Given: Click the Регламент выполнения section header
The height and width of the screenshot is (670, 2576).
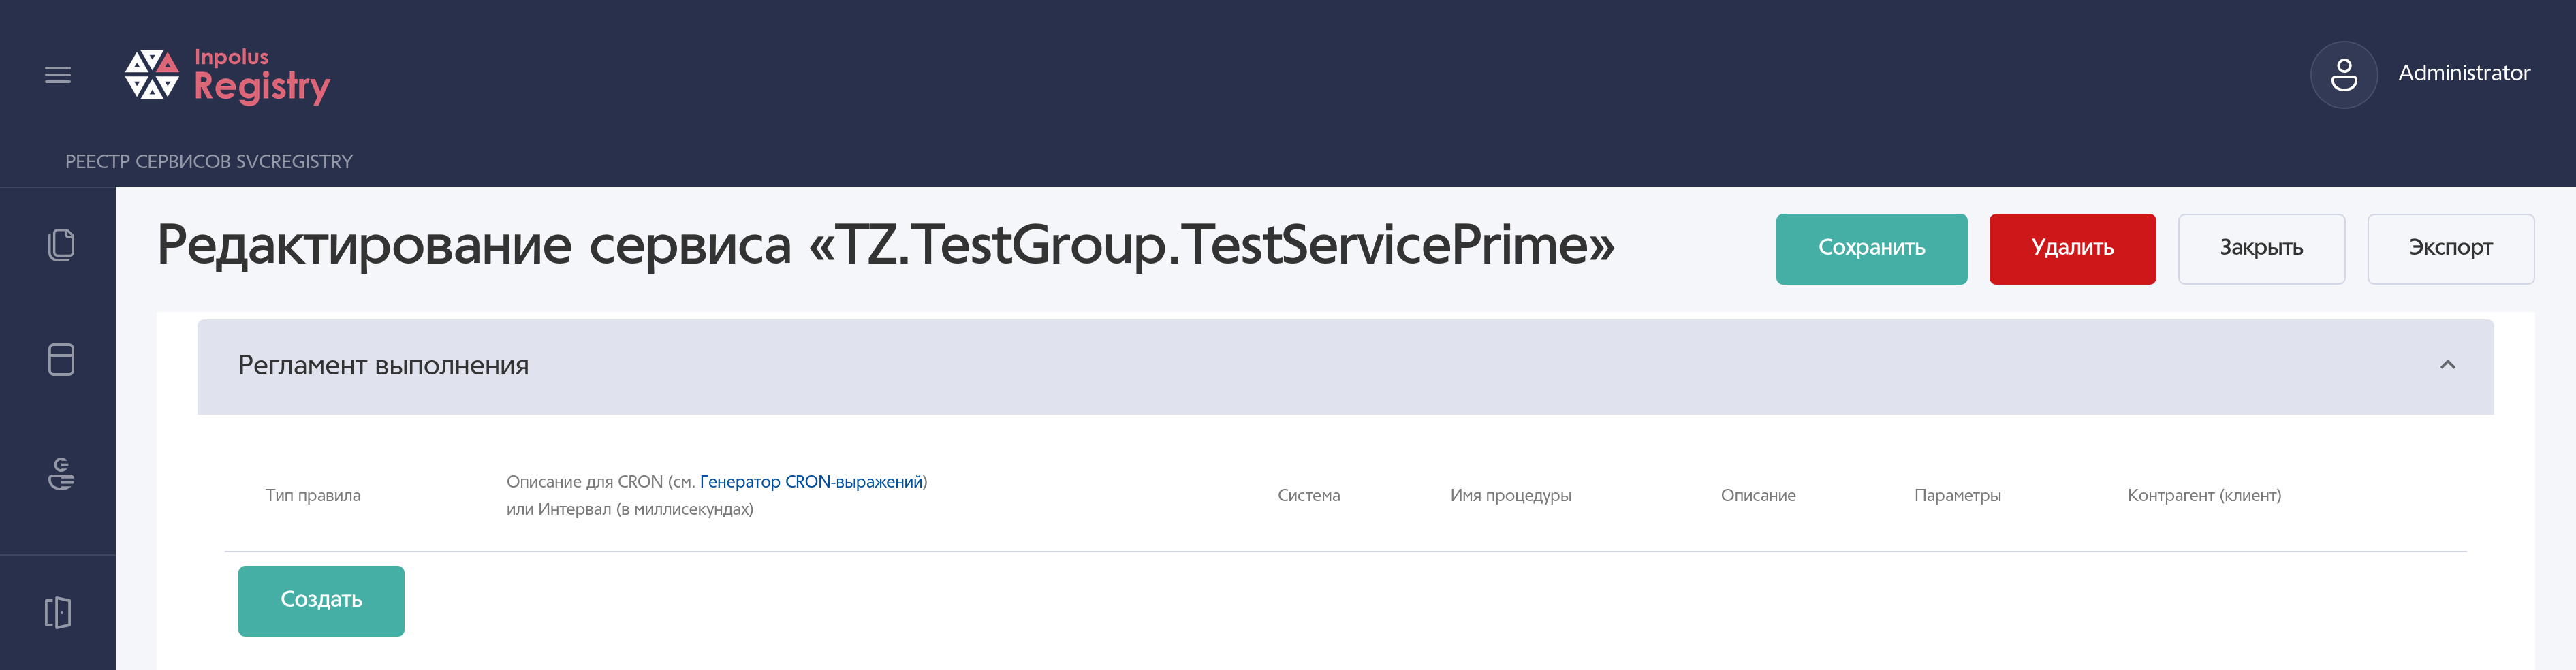Looking at the screenshot, I should 1345,367.
